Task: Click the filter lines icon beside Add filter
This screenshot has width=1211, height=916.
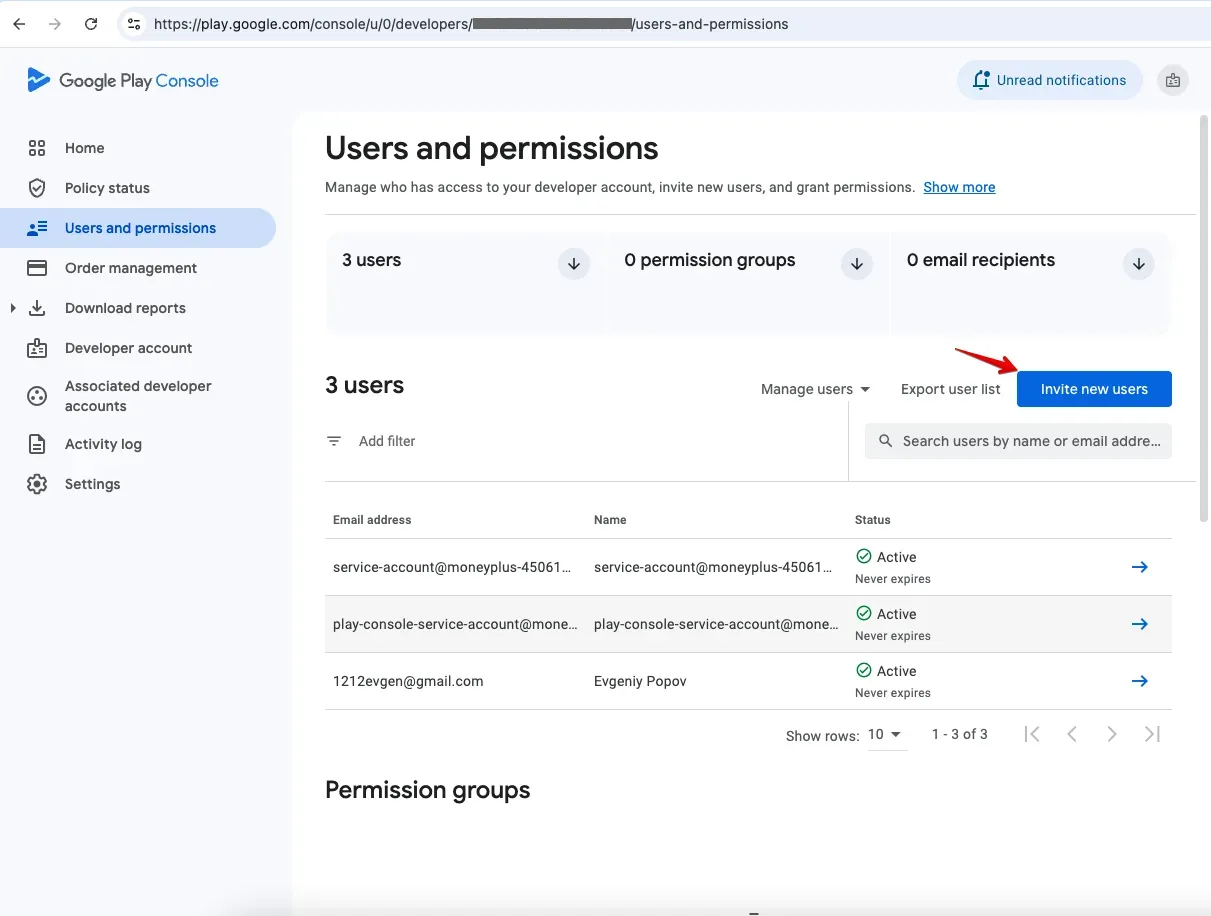Action: tap(334, 441)
